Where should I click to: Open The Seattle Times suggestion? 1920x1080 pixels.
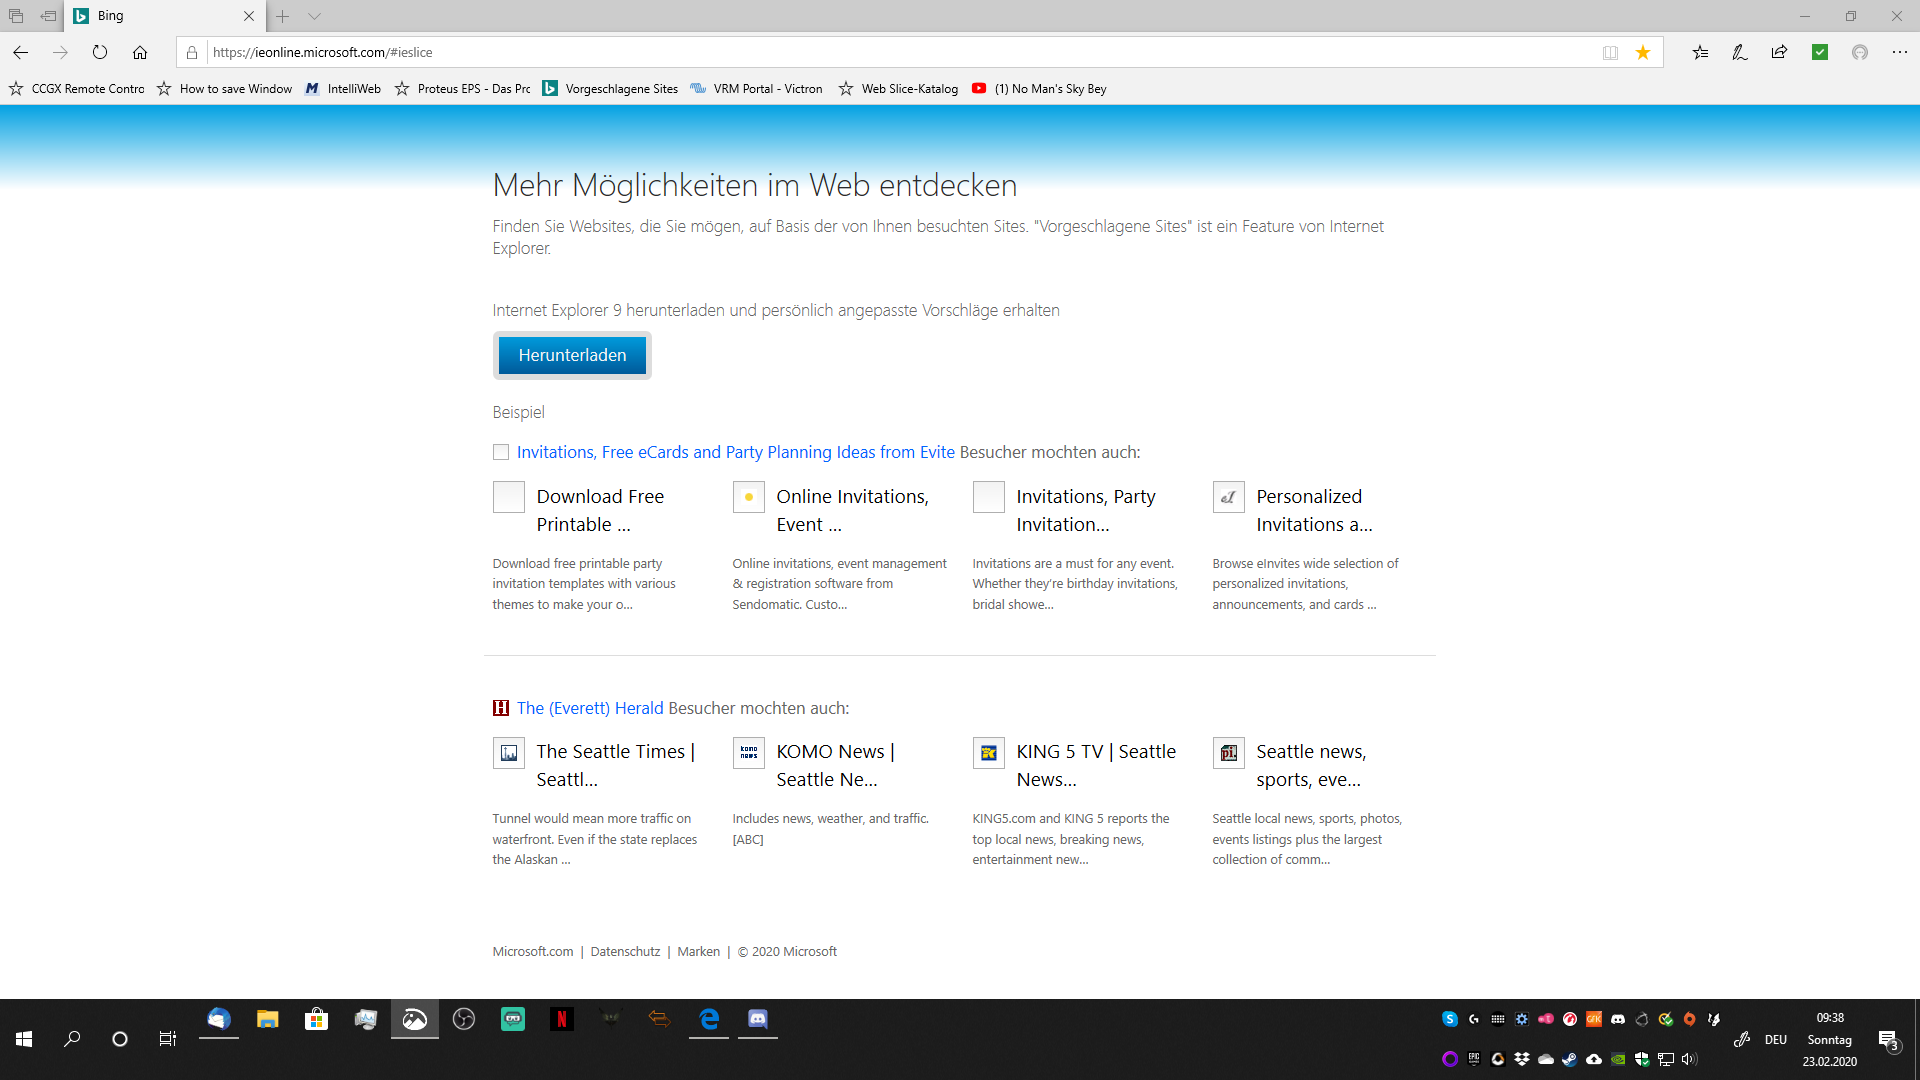pyautogui.click(x=615, y=765)
